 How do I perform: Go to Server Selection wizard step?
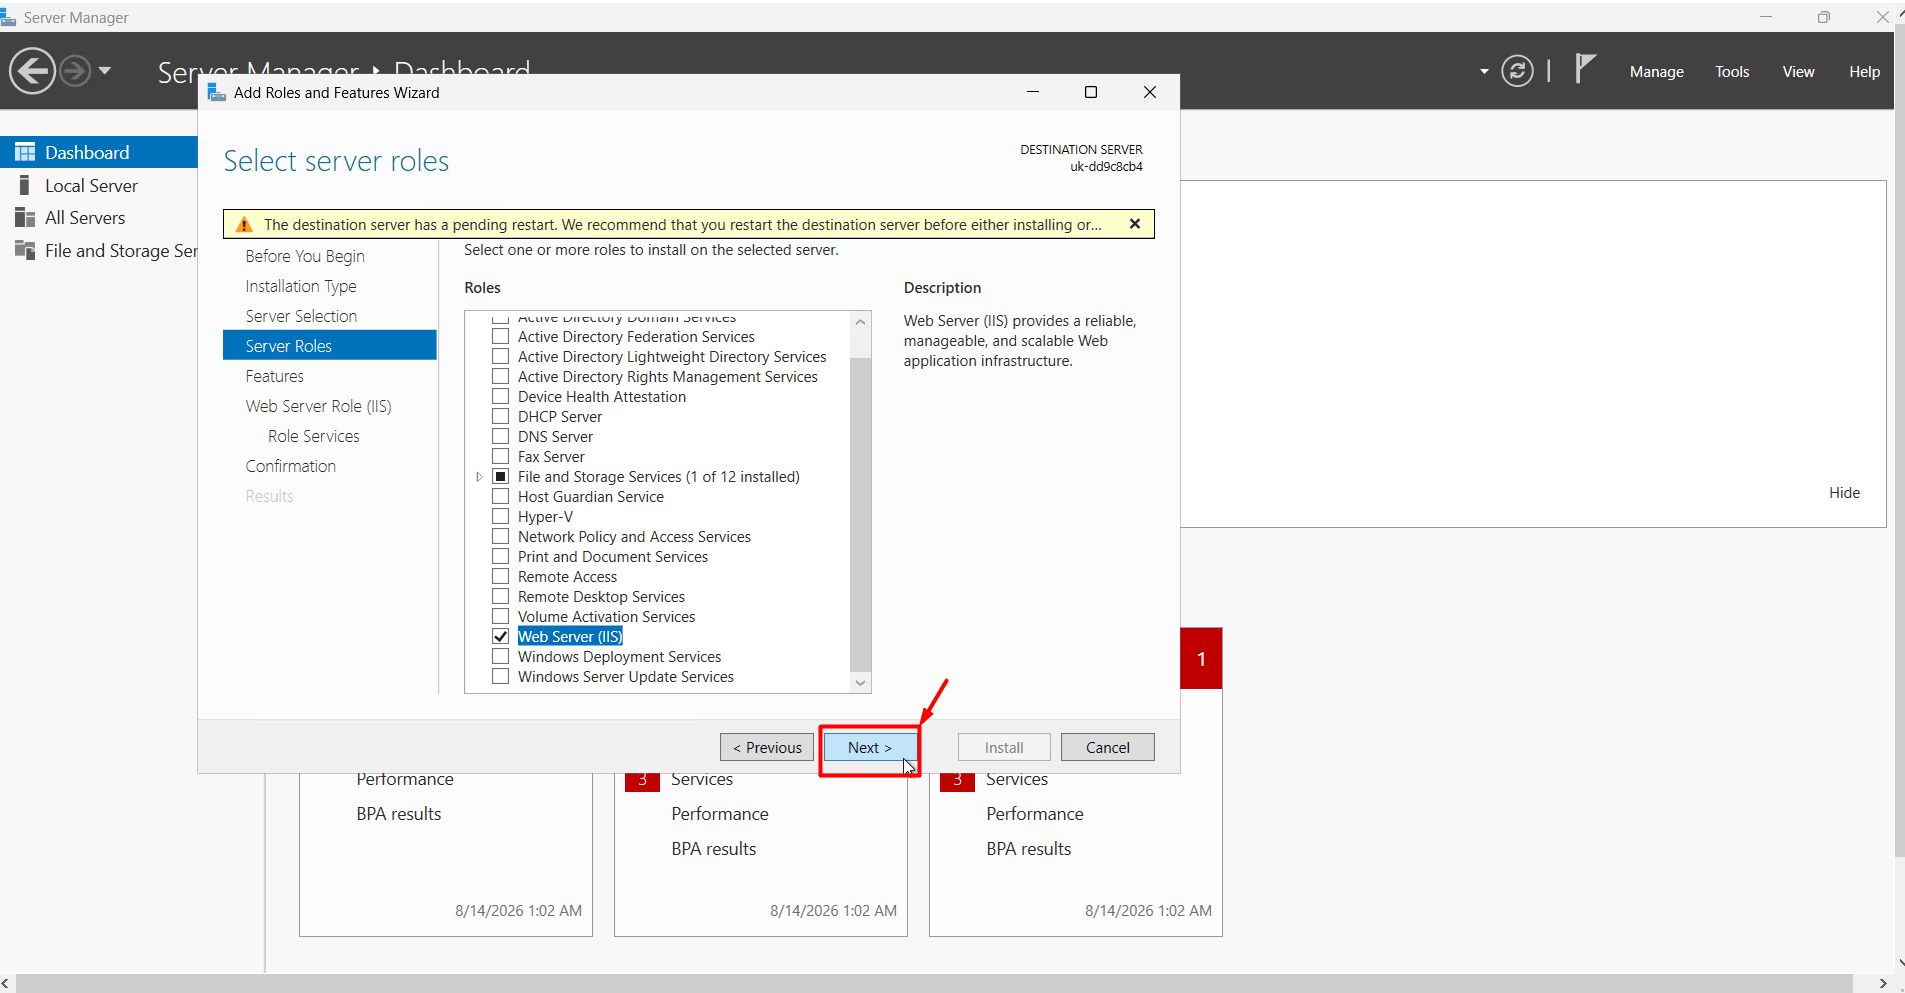[301, 316]
